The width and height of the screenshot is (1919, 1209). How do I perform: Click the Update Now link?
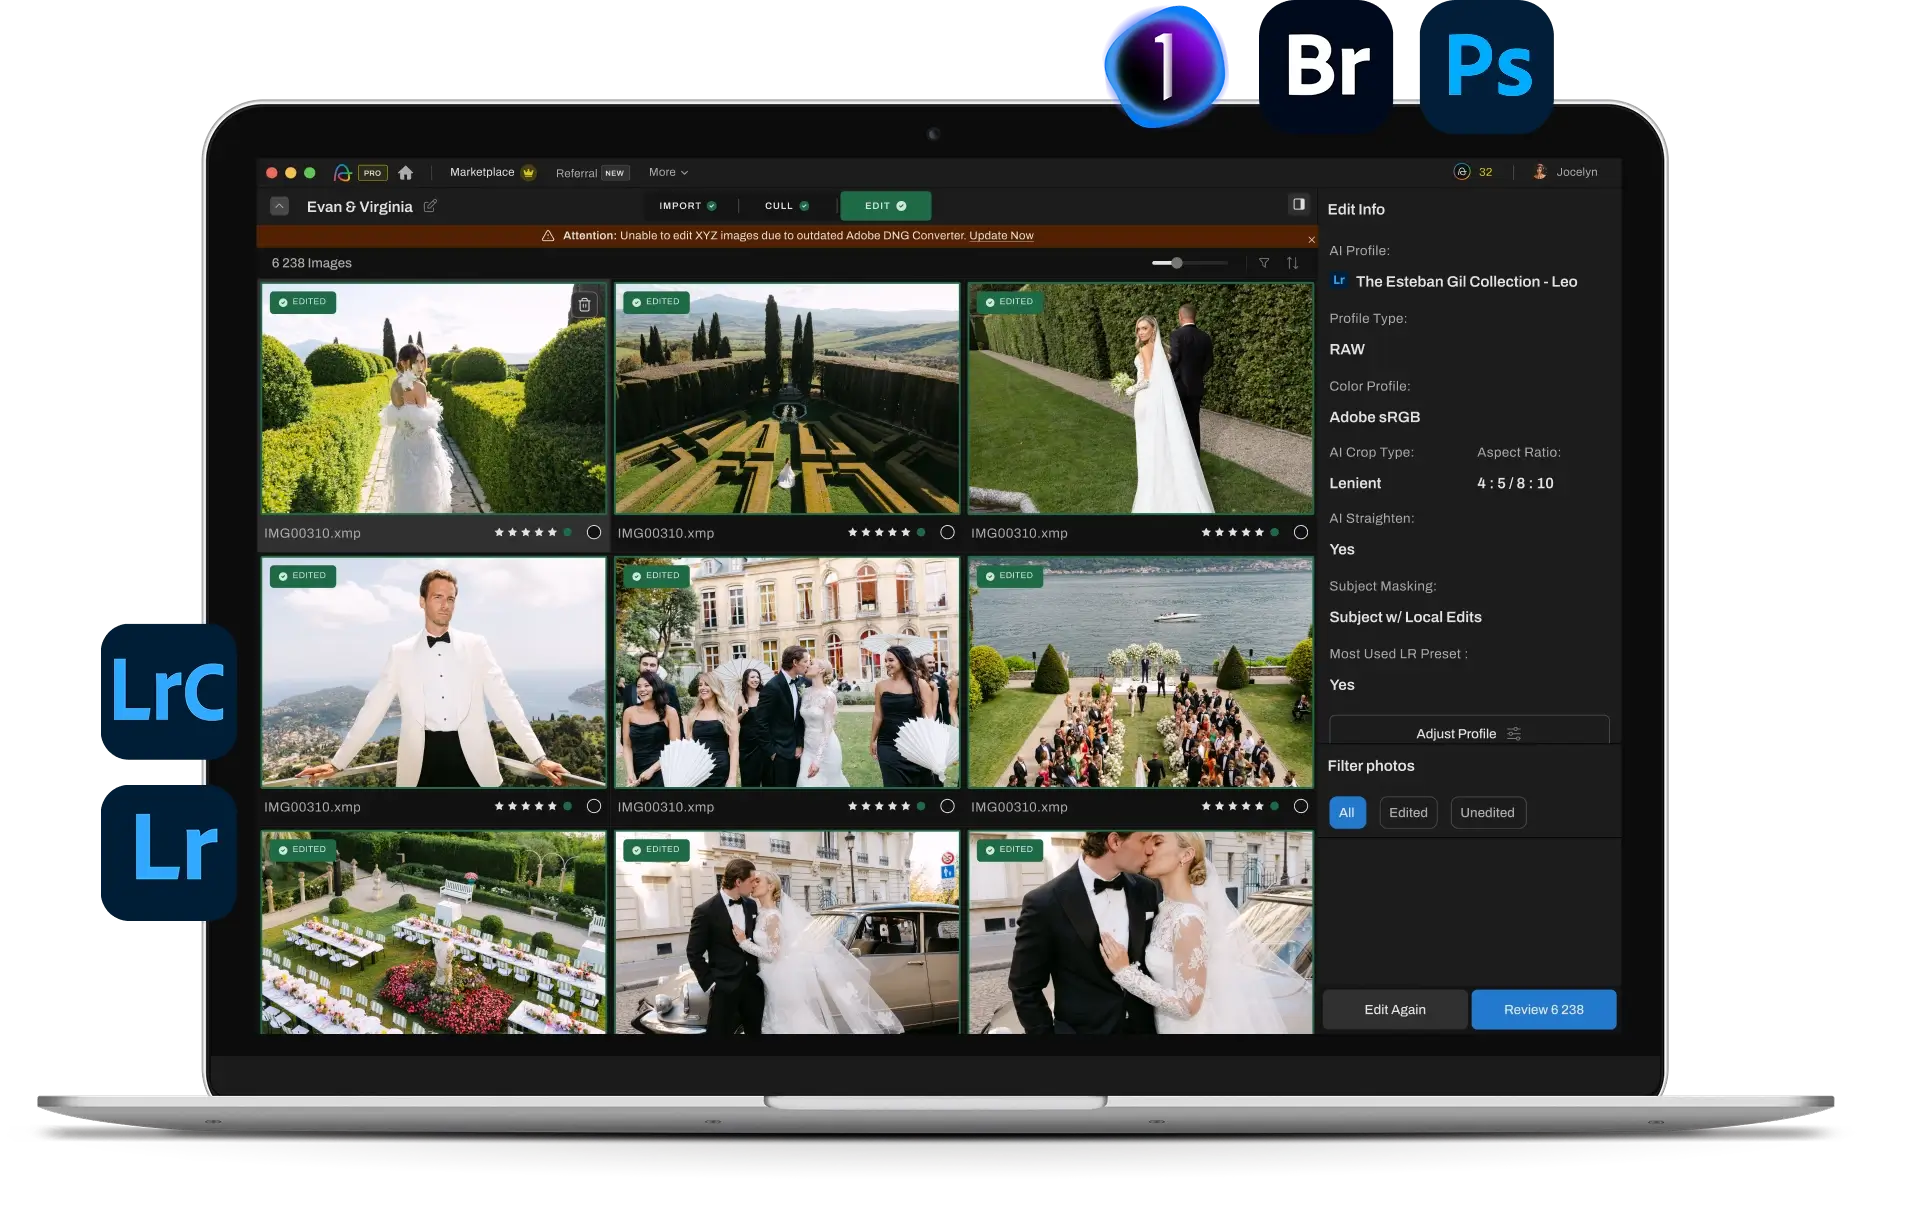pos(1001,236)
